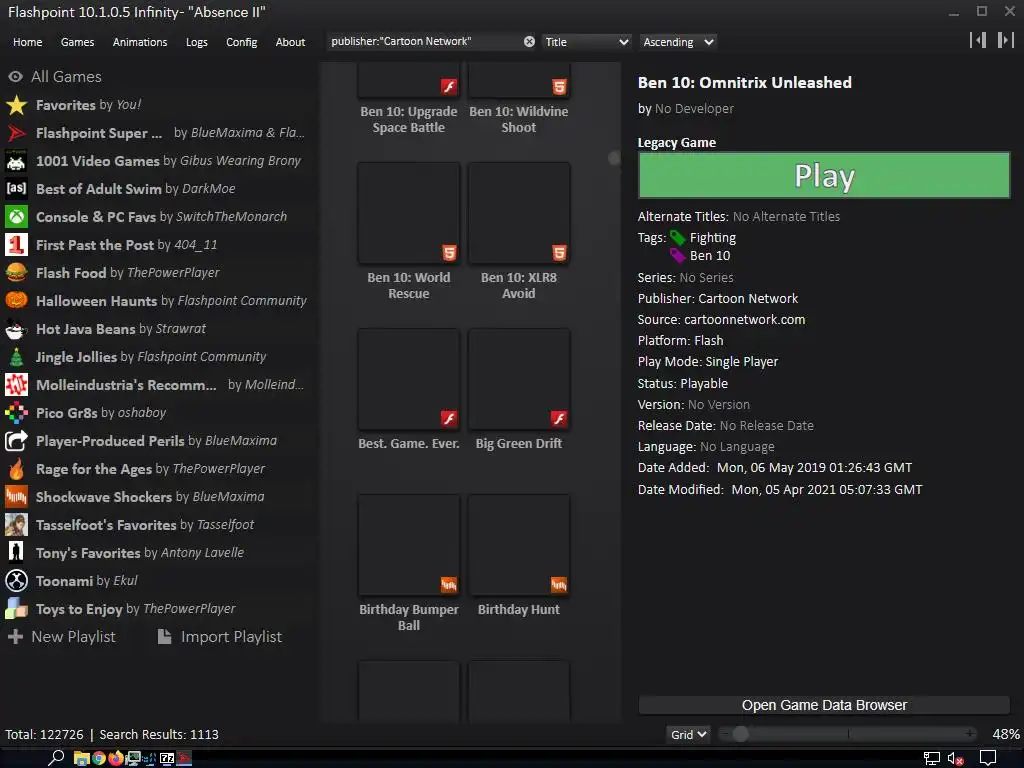1024x768 pixels.
Task: Click New Playlist
Action: coord(61,637)
